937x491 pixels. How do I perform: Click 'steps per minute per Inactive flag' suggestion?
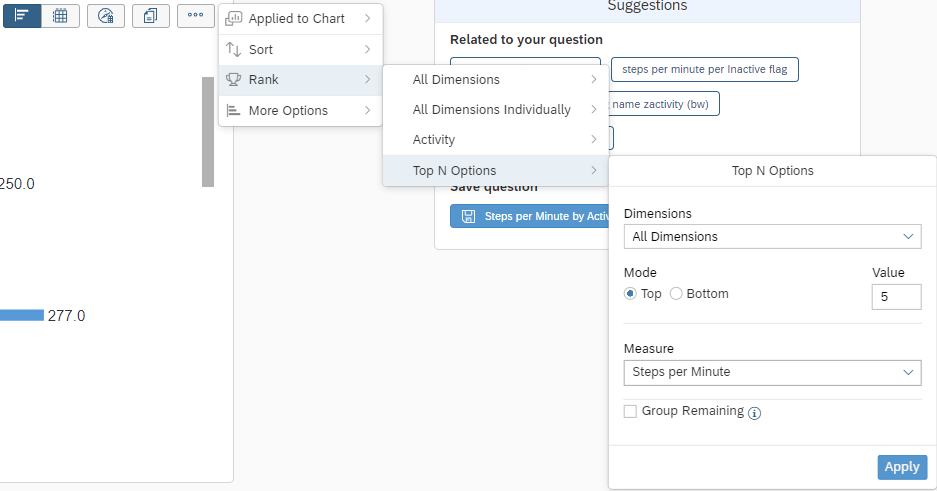[x=705, y=70]
